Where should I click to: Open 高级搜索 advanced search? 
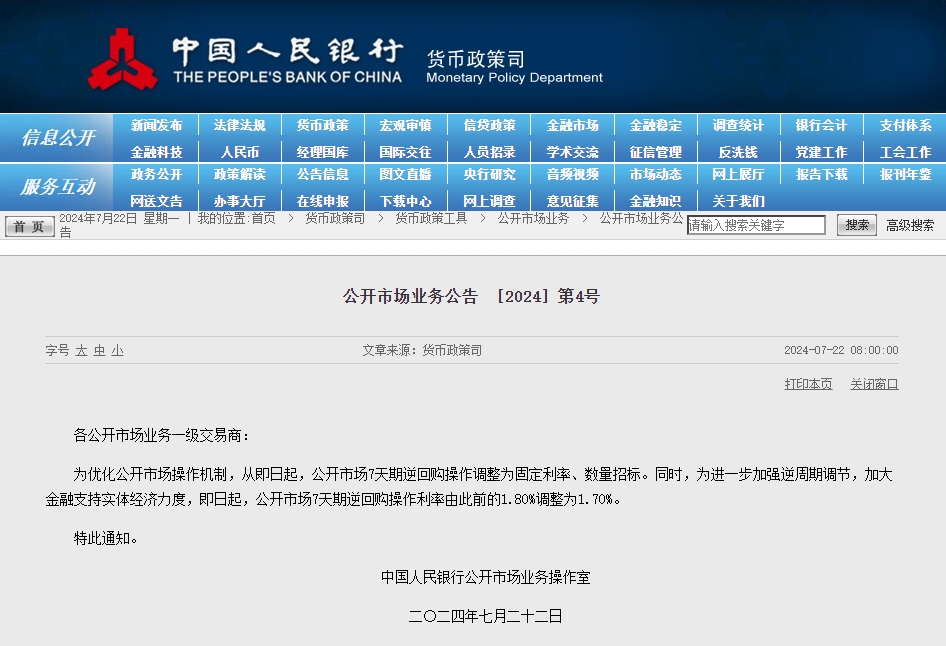click(x=910, y=226)
